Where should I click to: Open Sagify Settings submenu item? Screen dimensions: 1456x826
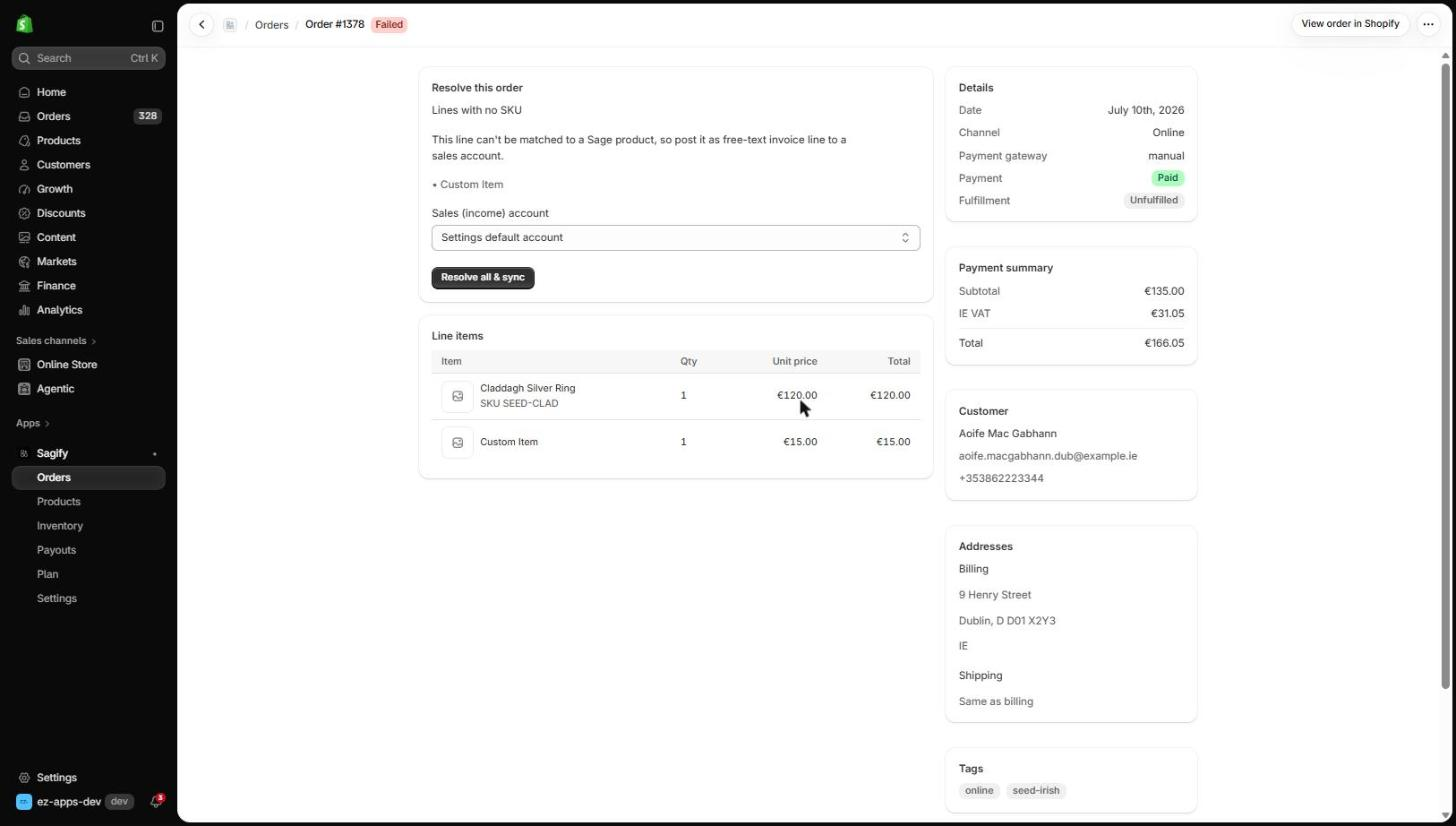tap(57, 599)
